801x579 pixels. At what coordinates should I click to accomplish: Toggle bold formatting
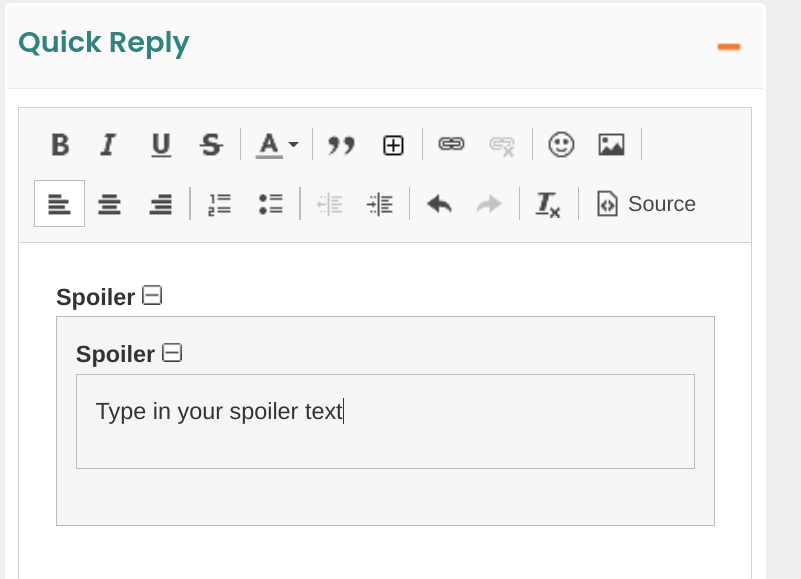[x=60, y=145]
